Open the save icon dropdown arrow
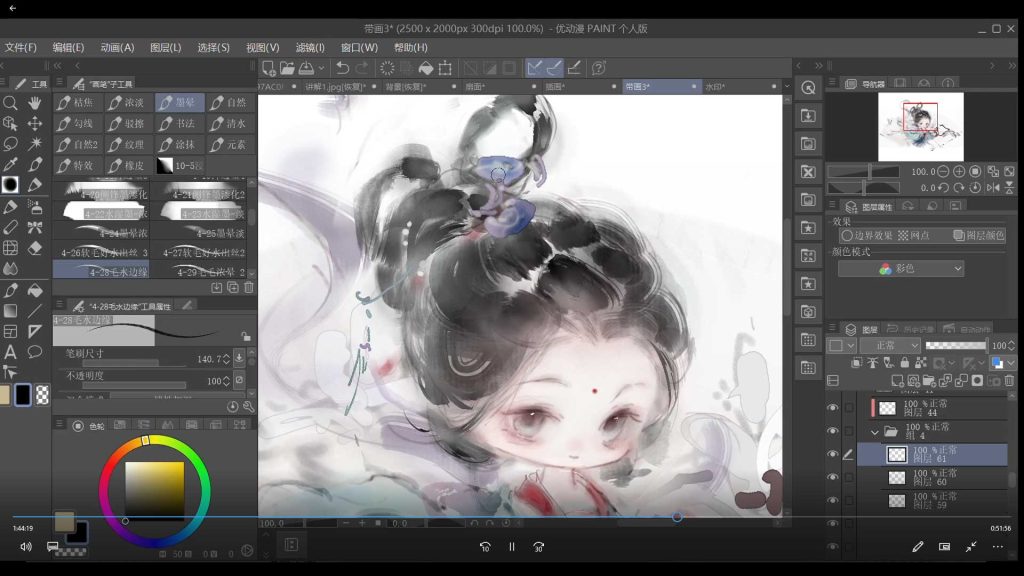The image size is (1024, 576). click(321, 68)
